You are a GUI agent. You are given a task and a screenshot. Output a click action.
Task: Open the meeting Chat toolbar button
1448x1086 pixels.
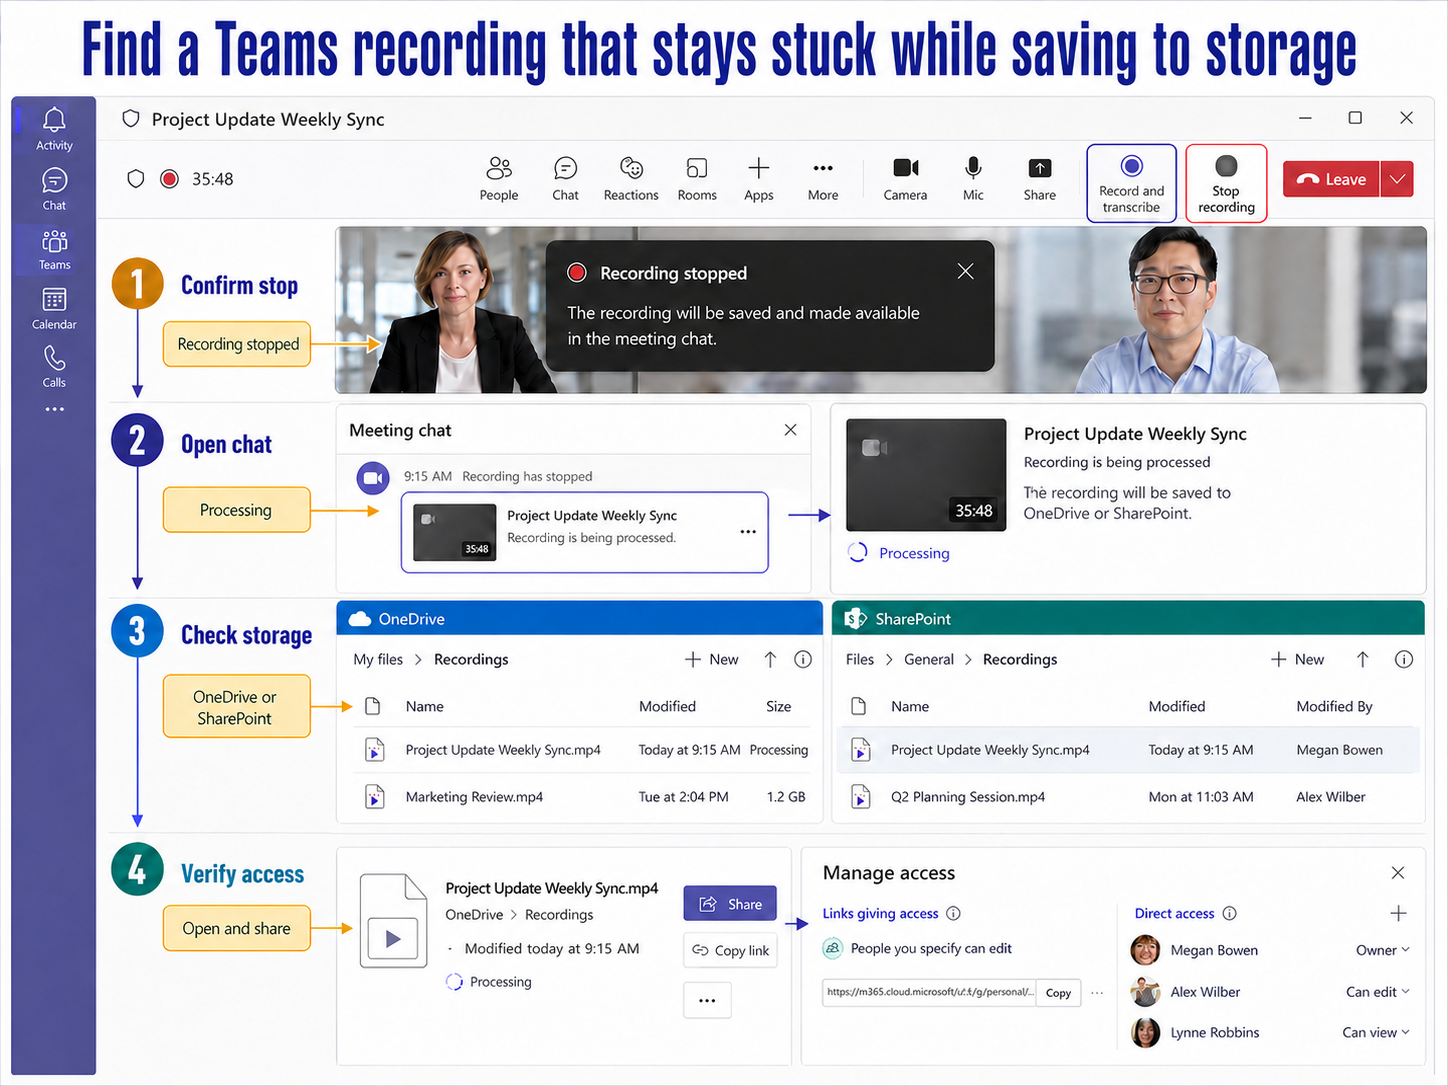pos(565,179)
